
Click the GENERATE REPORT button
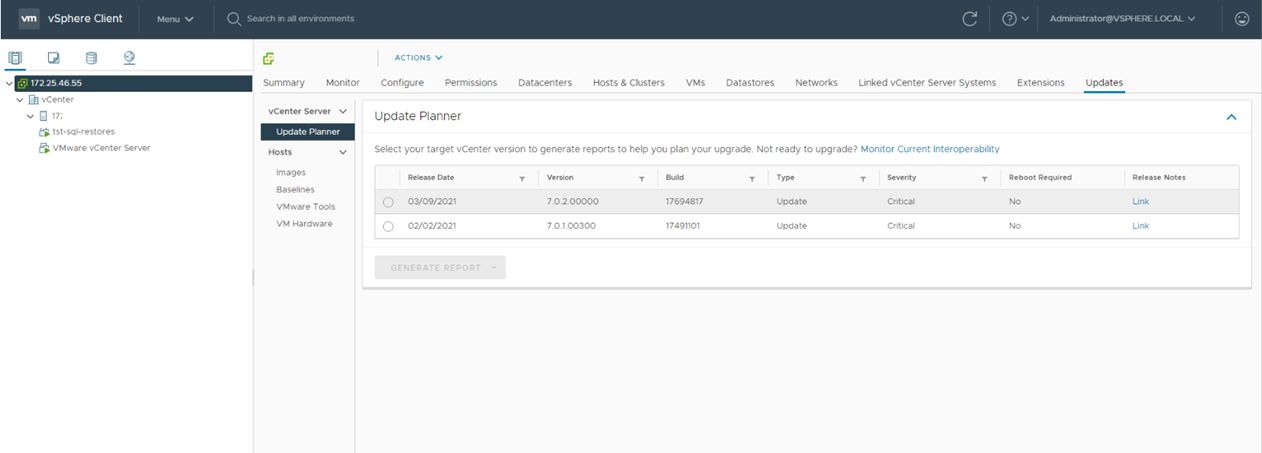coord(440,267)
